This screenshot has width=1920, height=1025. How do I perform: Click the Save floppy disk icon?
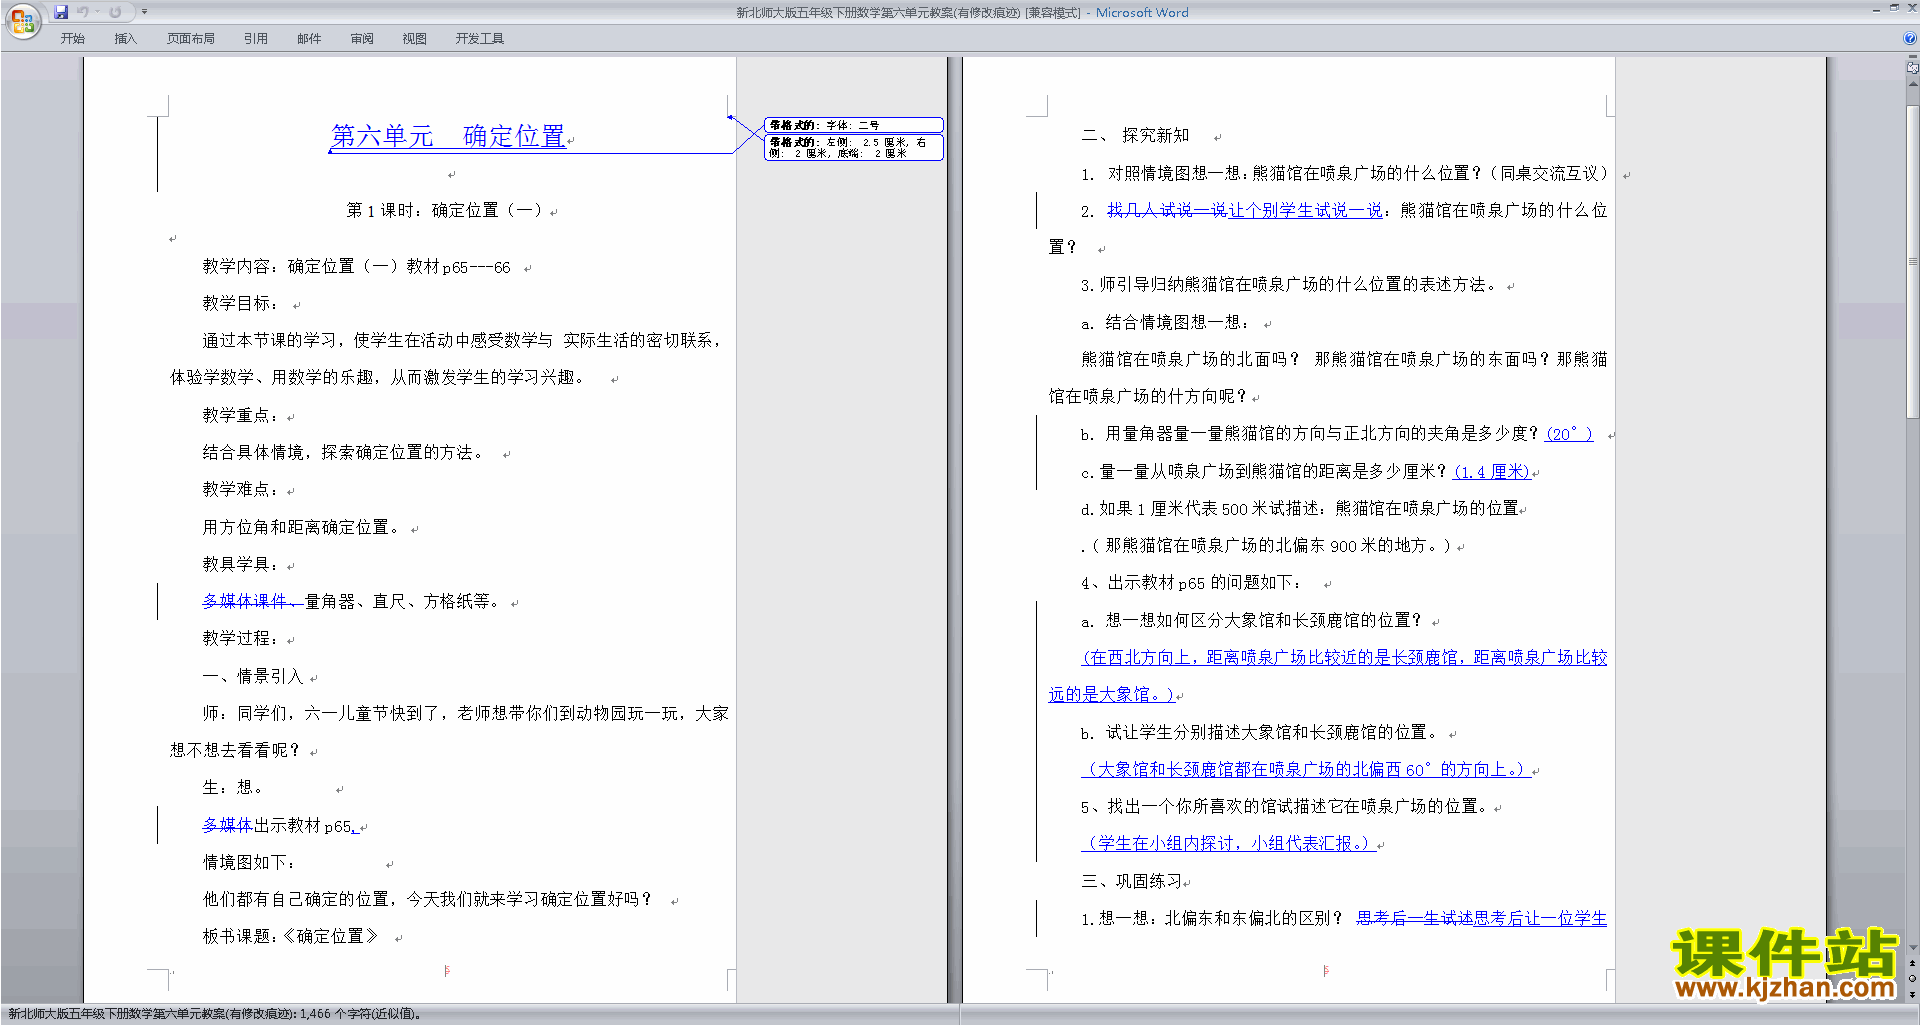pos(61,12)
